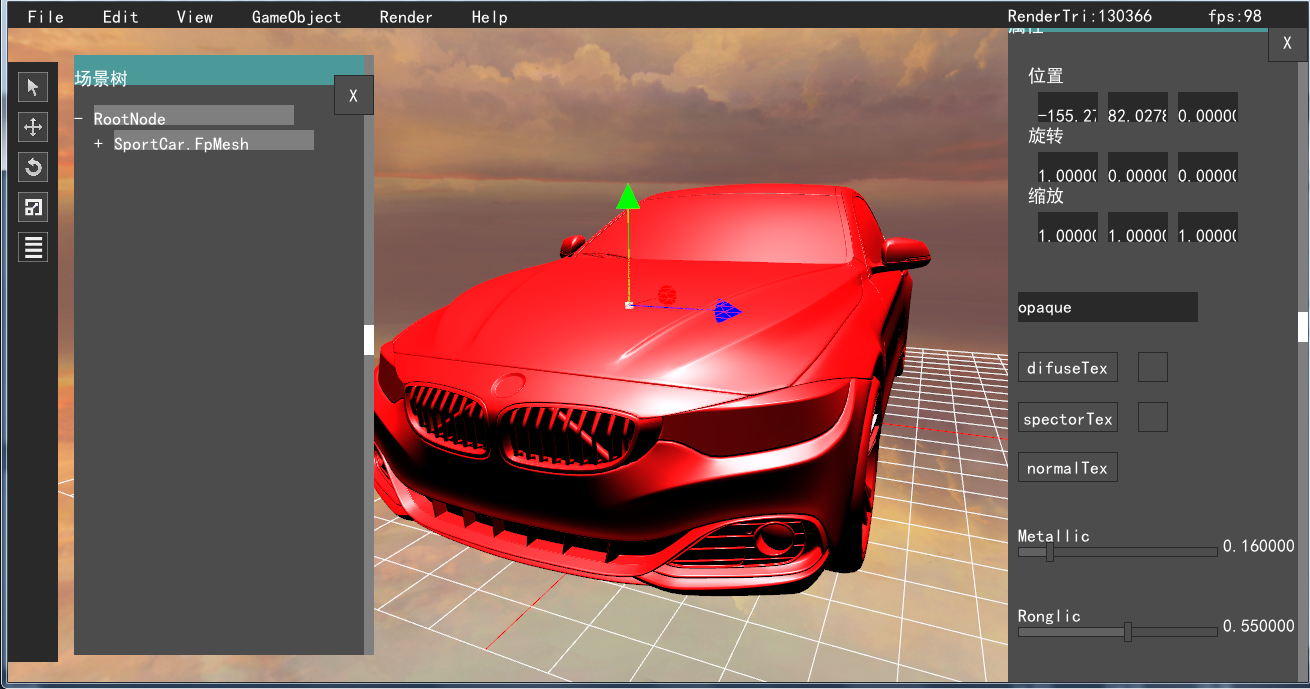Click the 场景树 panel title

(x=101, y=78)
